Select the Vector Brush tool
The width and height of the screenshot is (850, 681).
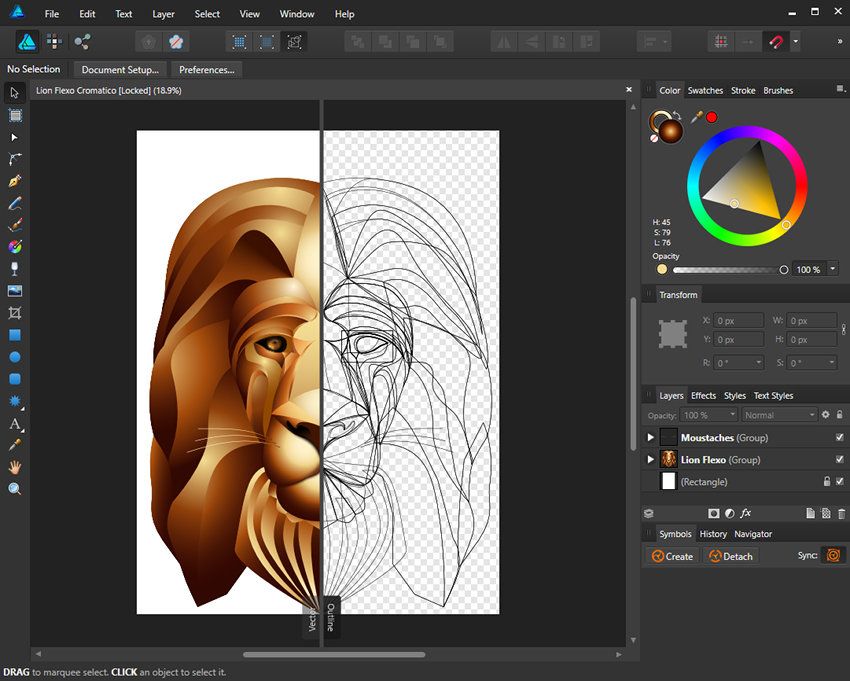(x=15, y=224)
